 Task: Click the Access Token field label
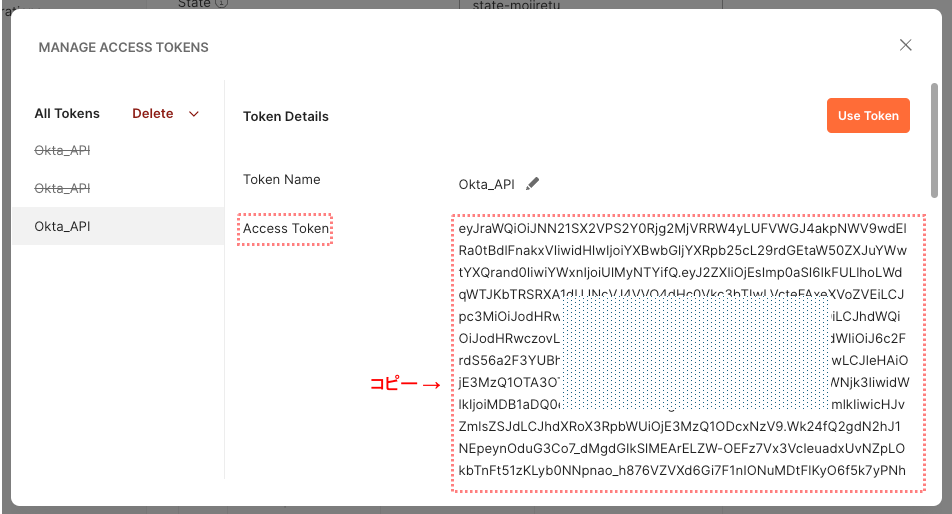click(286, 229)
